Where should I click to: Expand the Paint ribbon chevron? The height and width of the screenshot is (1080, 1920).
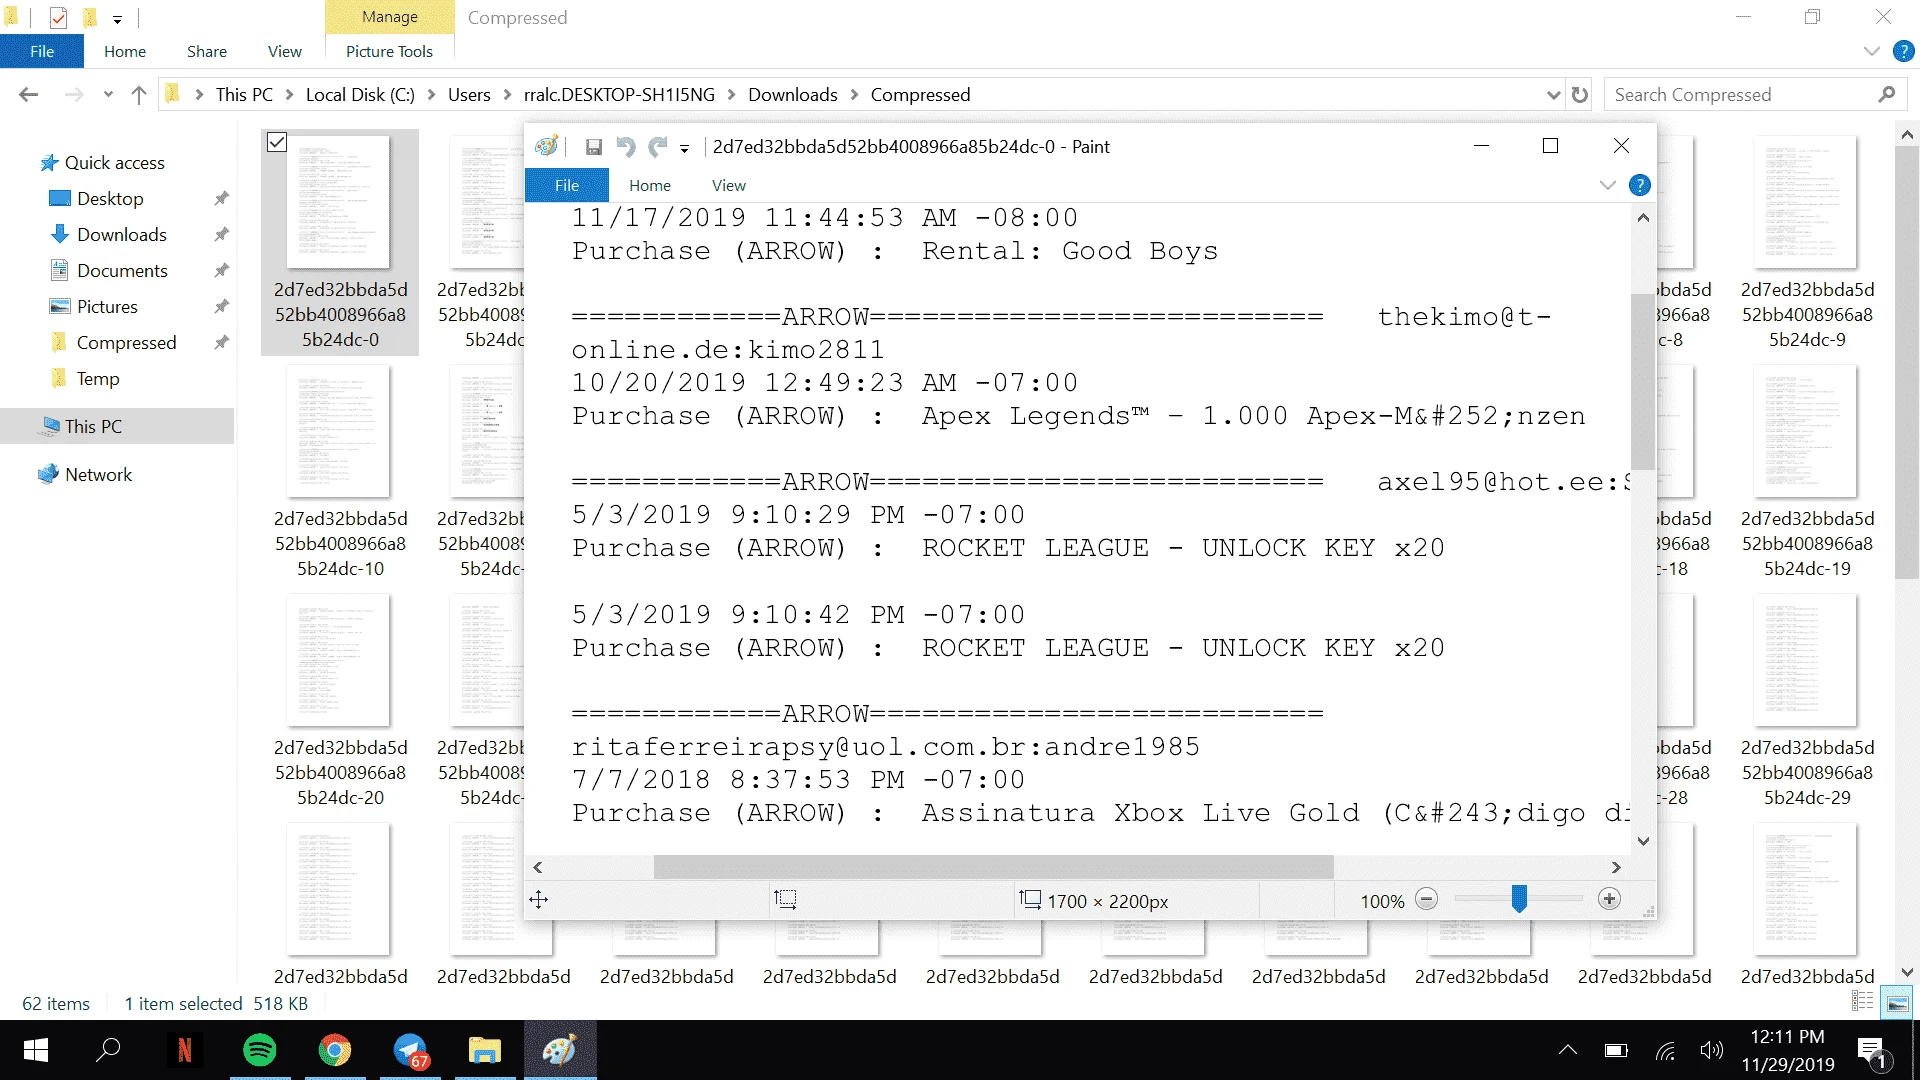(1608, 185)
